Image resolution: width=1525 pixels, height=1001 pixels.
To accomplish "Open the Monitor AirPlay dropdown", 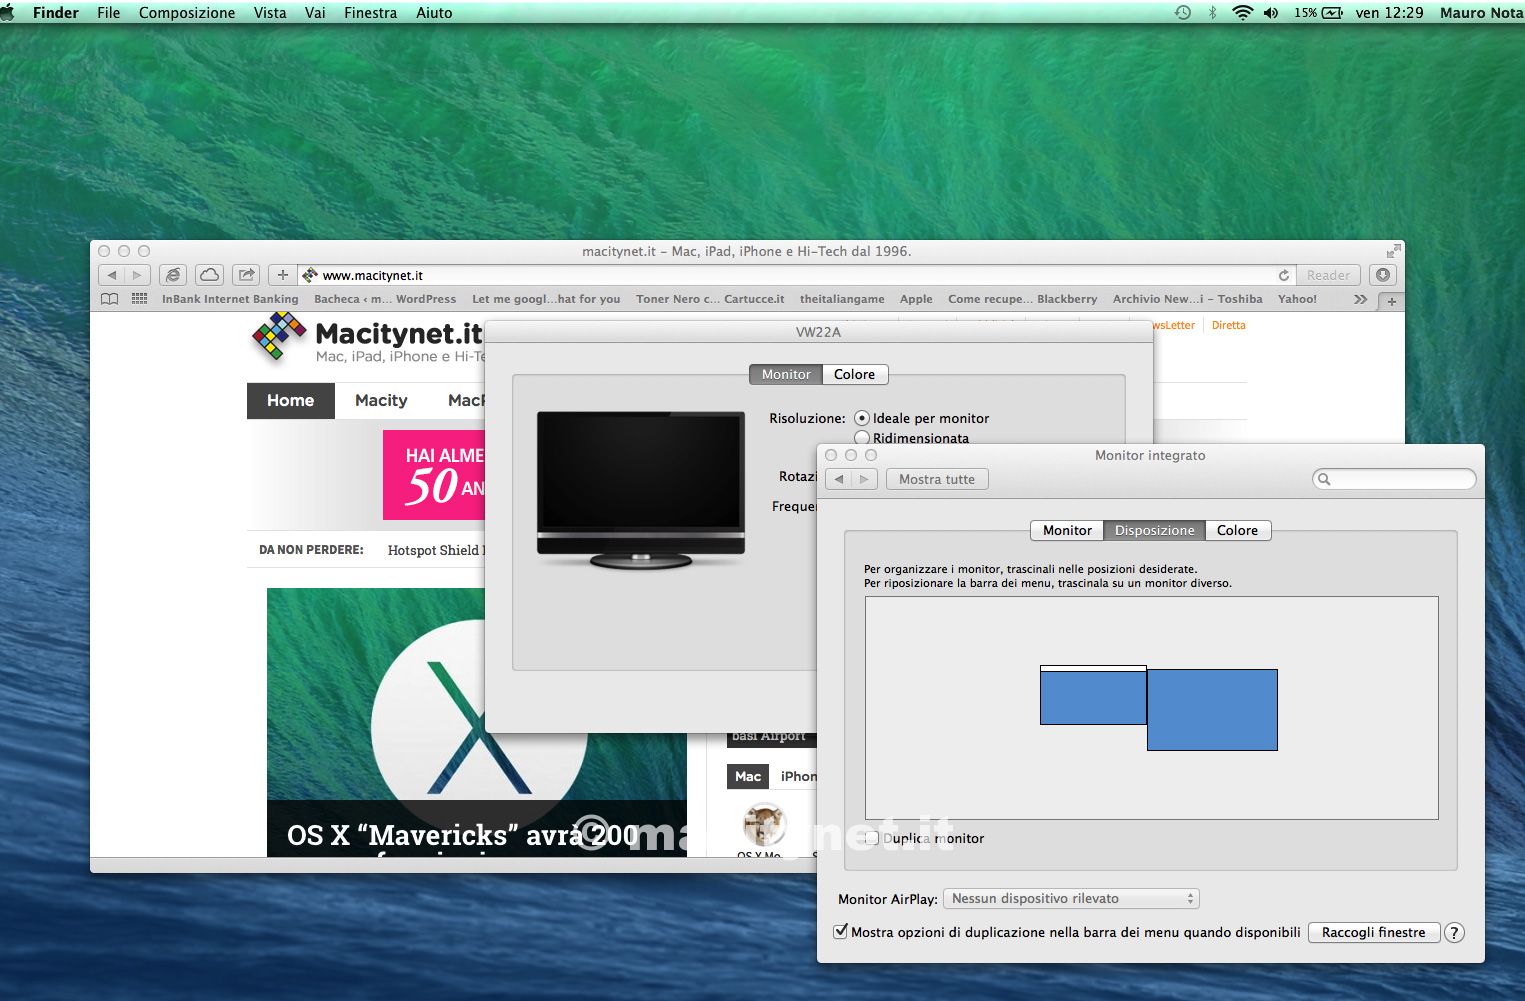I will click(x=1070, y=899).
